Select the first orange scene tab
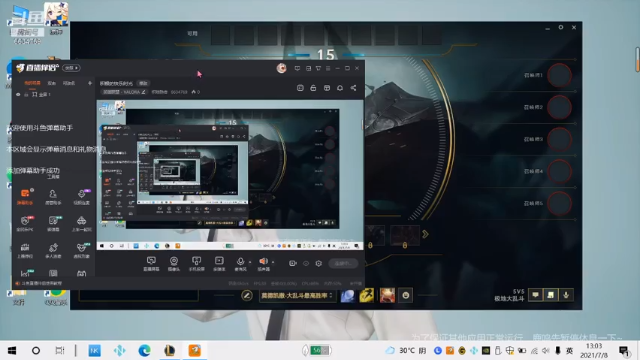Viewport: 640px width, 360px height. [32, 83]
